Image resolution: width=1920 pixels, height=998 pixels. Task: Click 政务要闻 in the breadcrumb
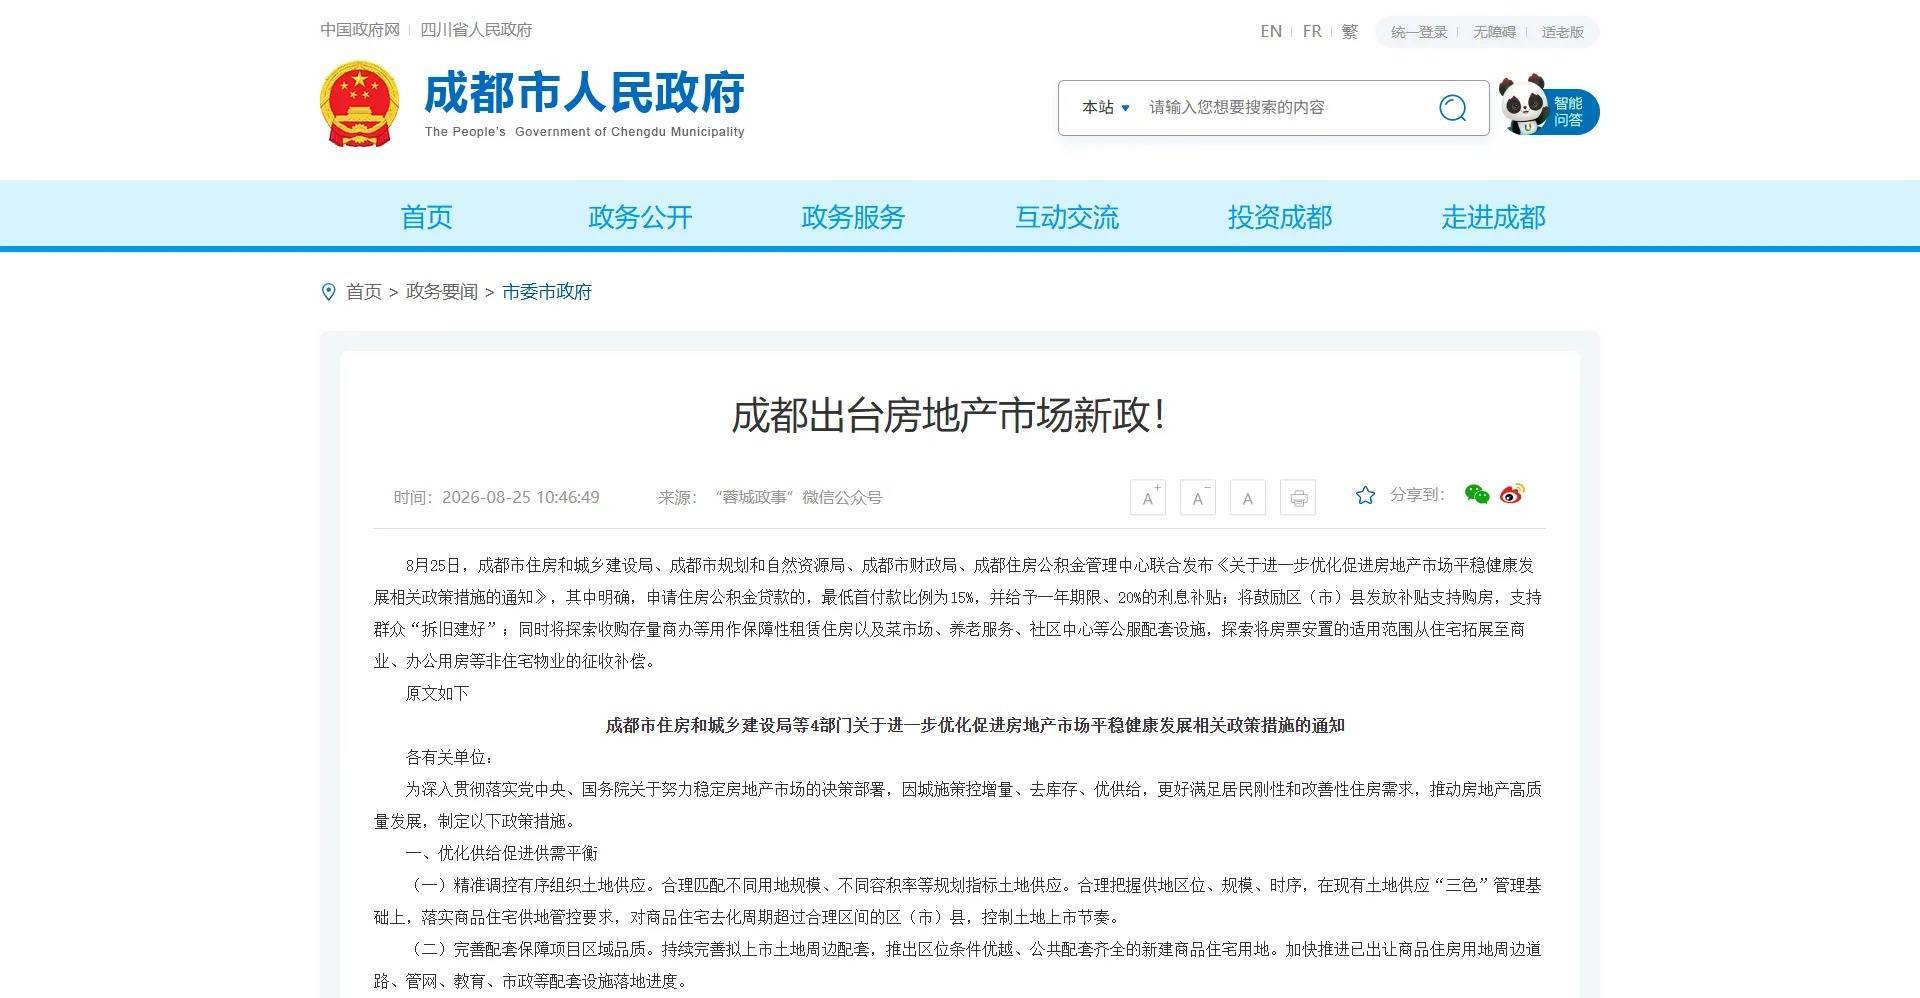point(442,292)
